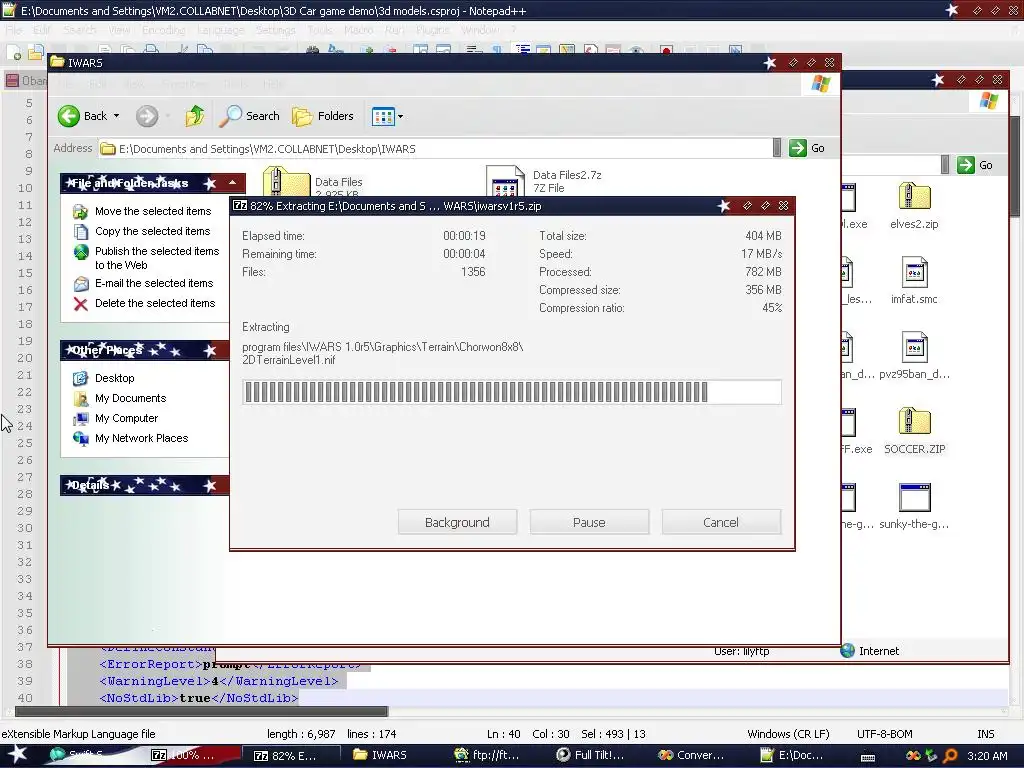The width and height of the screenshot is (1024, 768).
Task: Click the Notepad++ horizontal scrollbar thumb
Action: 201,711
